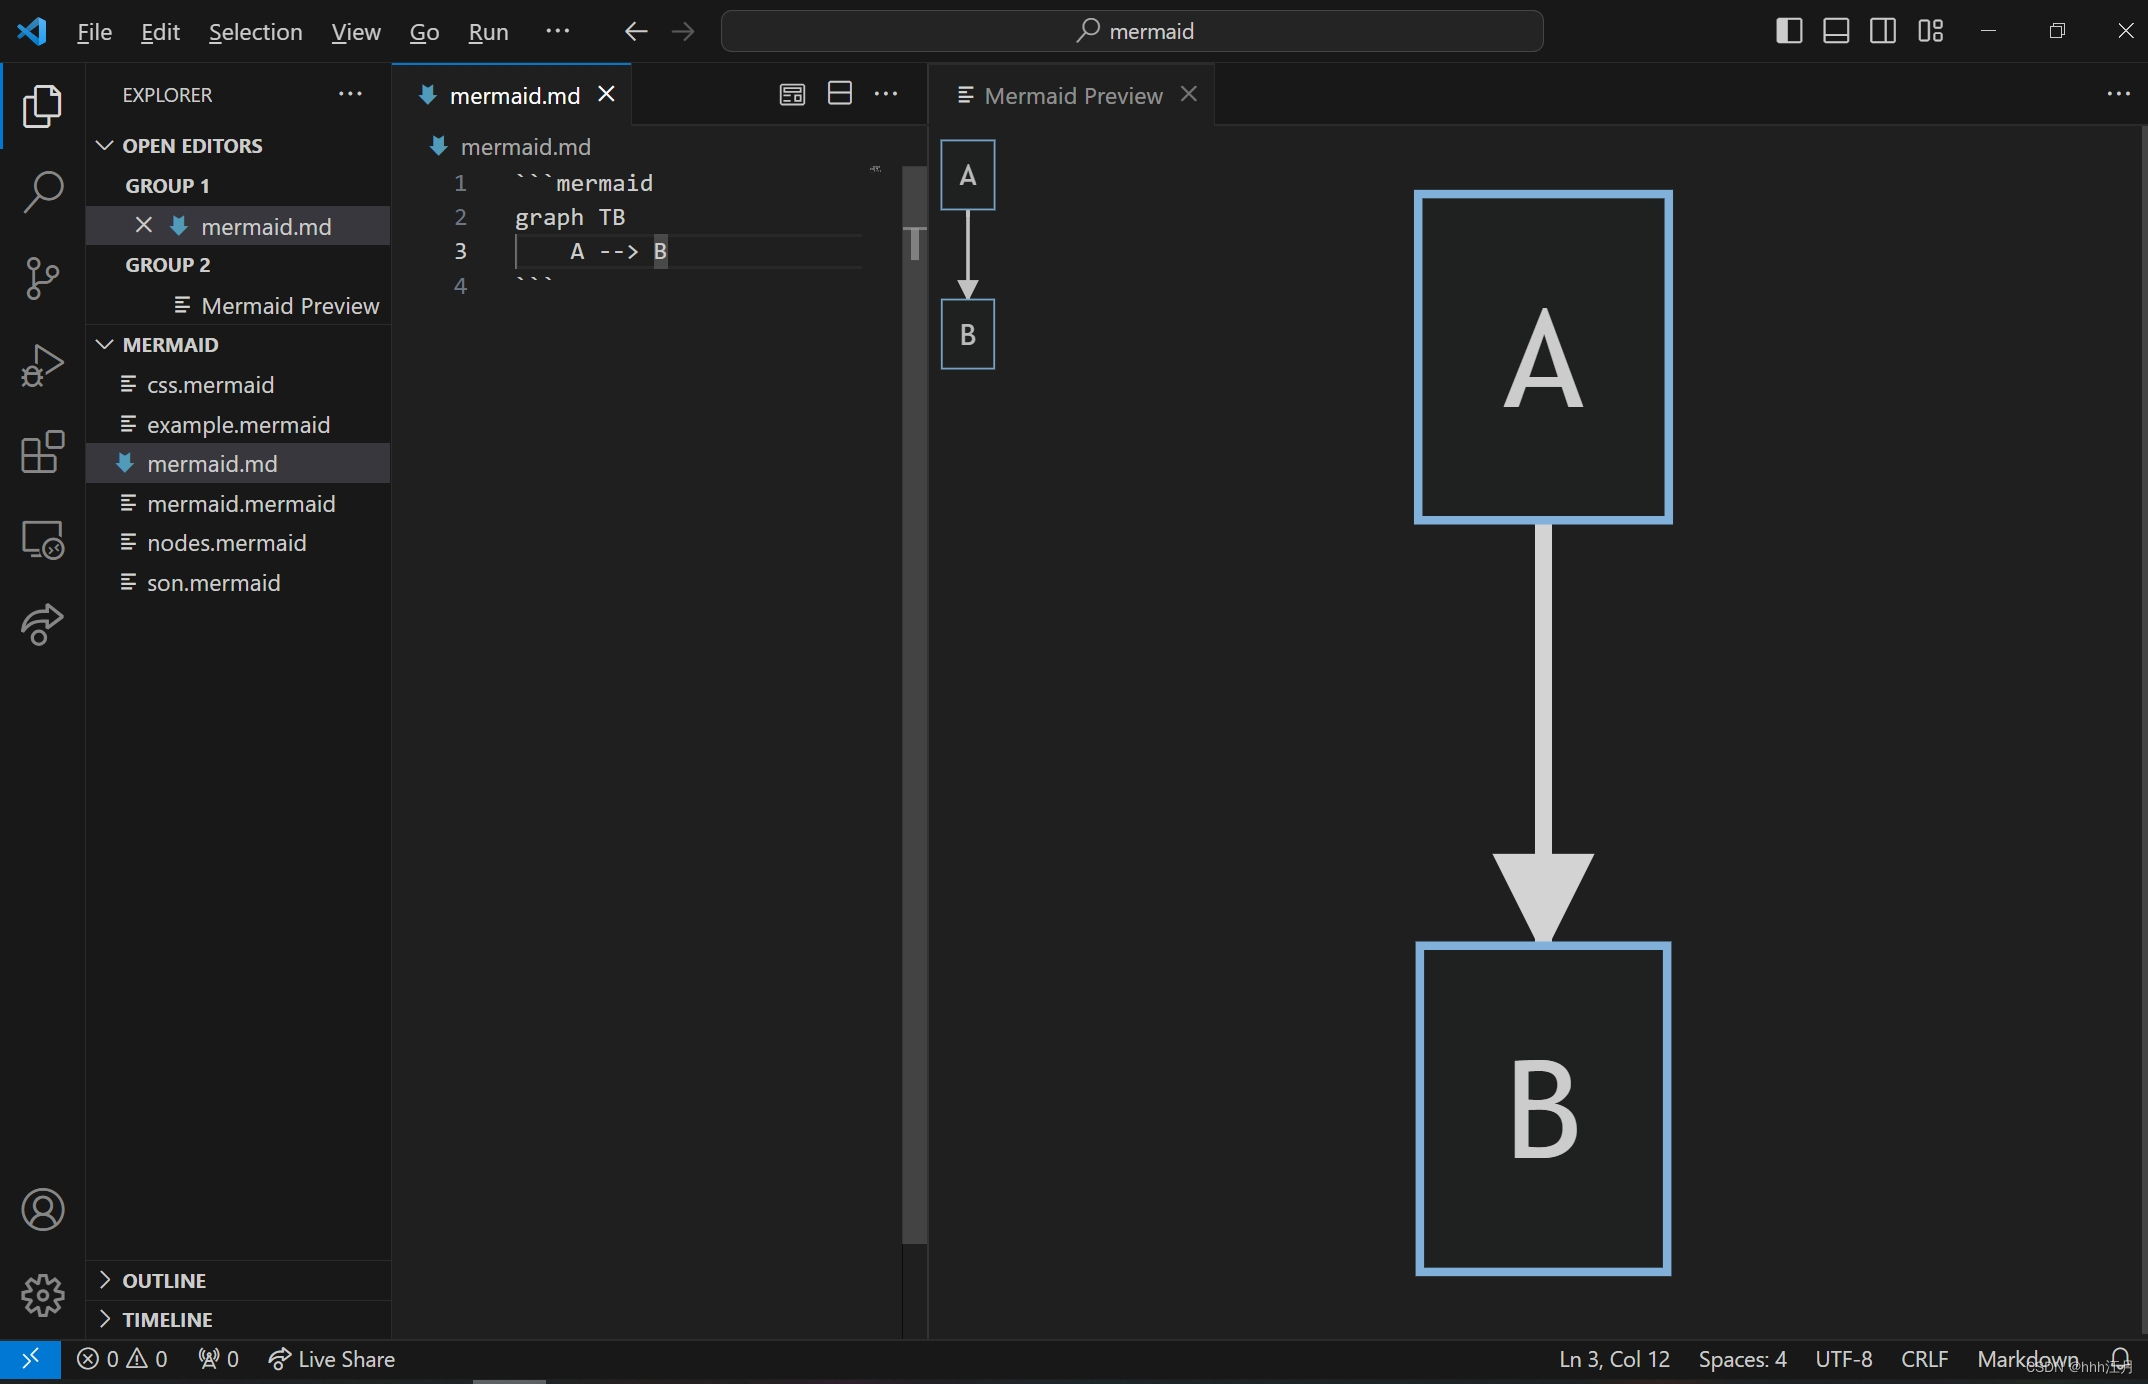Screen dimensions: 2148x1384
Task: Click the small thumbnail node B
Action: click(x=968, y=334)
